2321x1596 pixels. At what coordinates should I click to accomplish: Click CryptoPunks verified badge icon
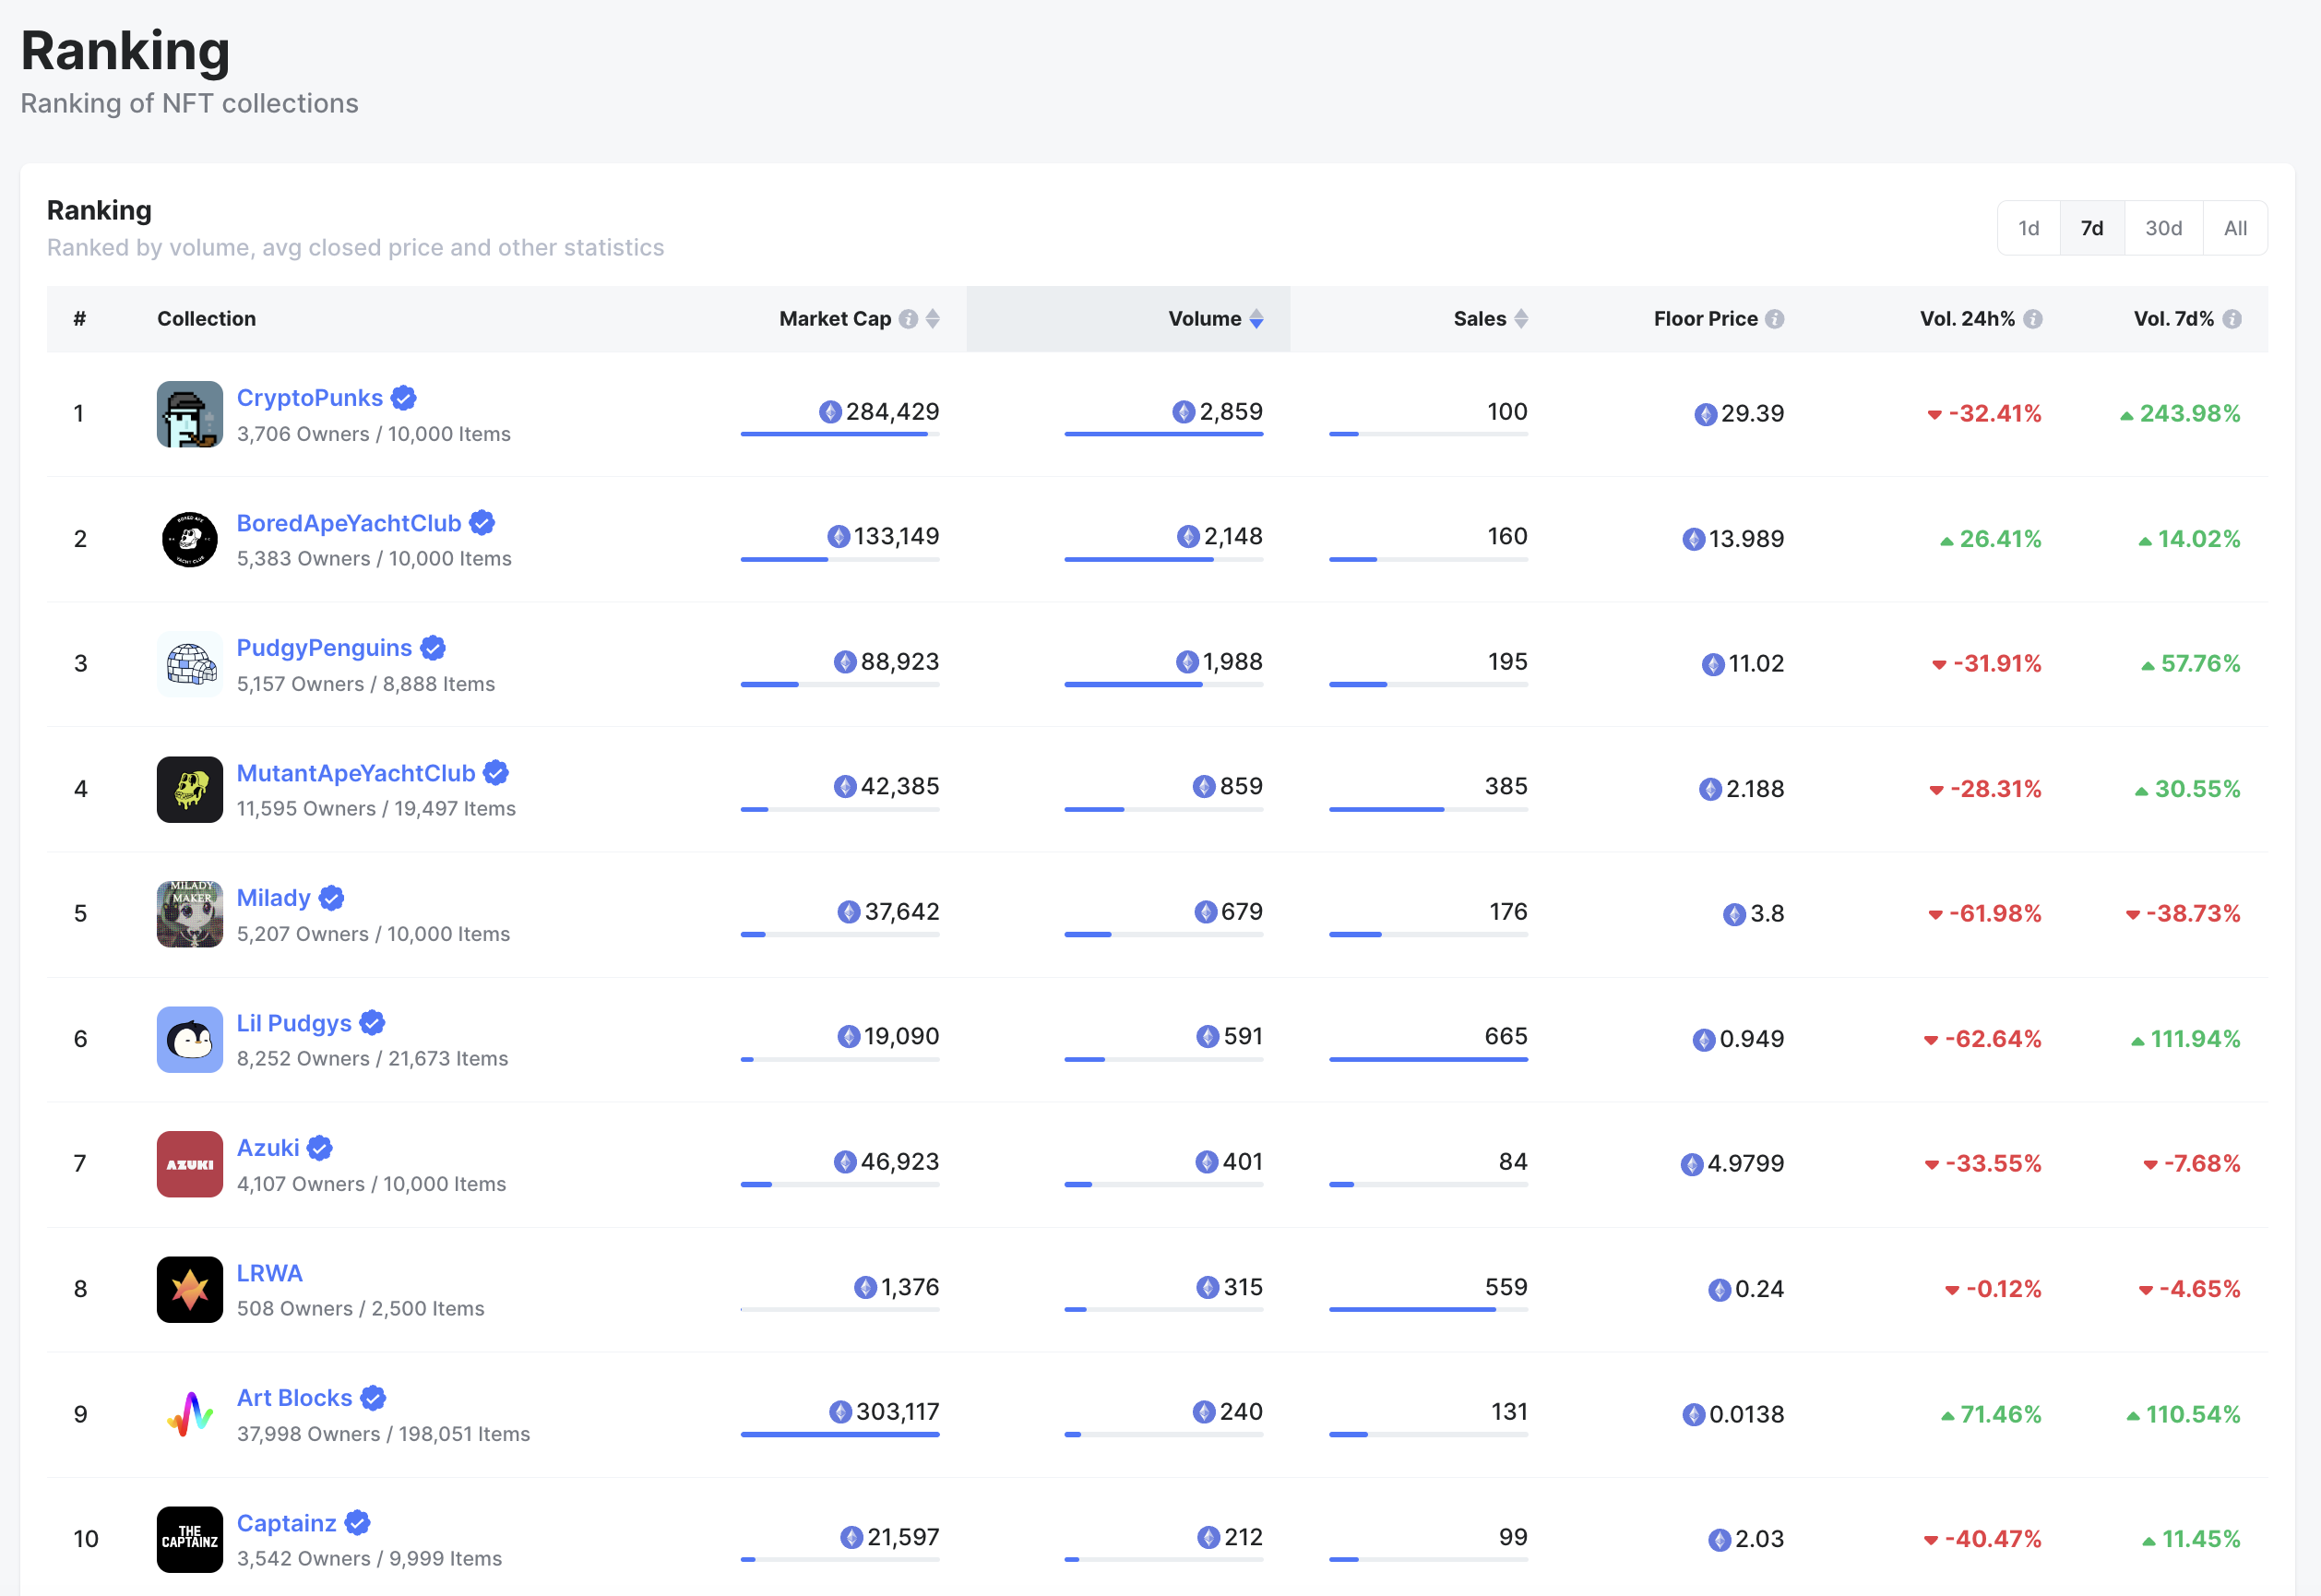point(404,398)
